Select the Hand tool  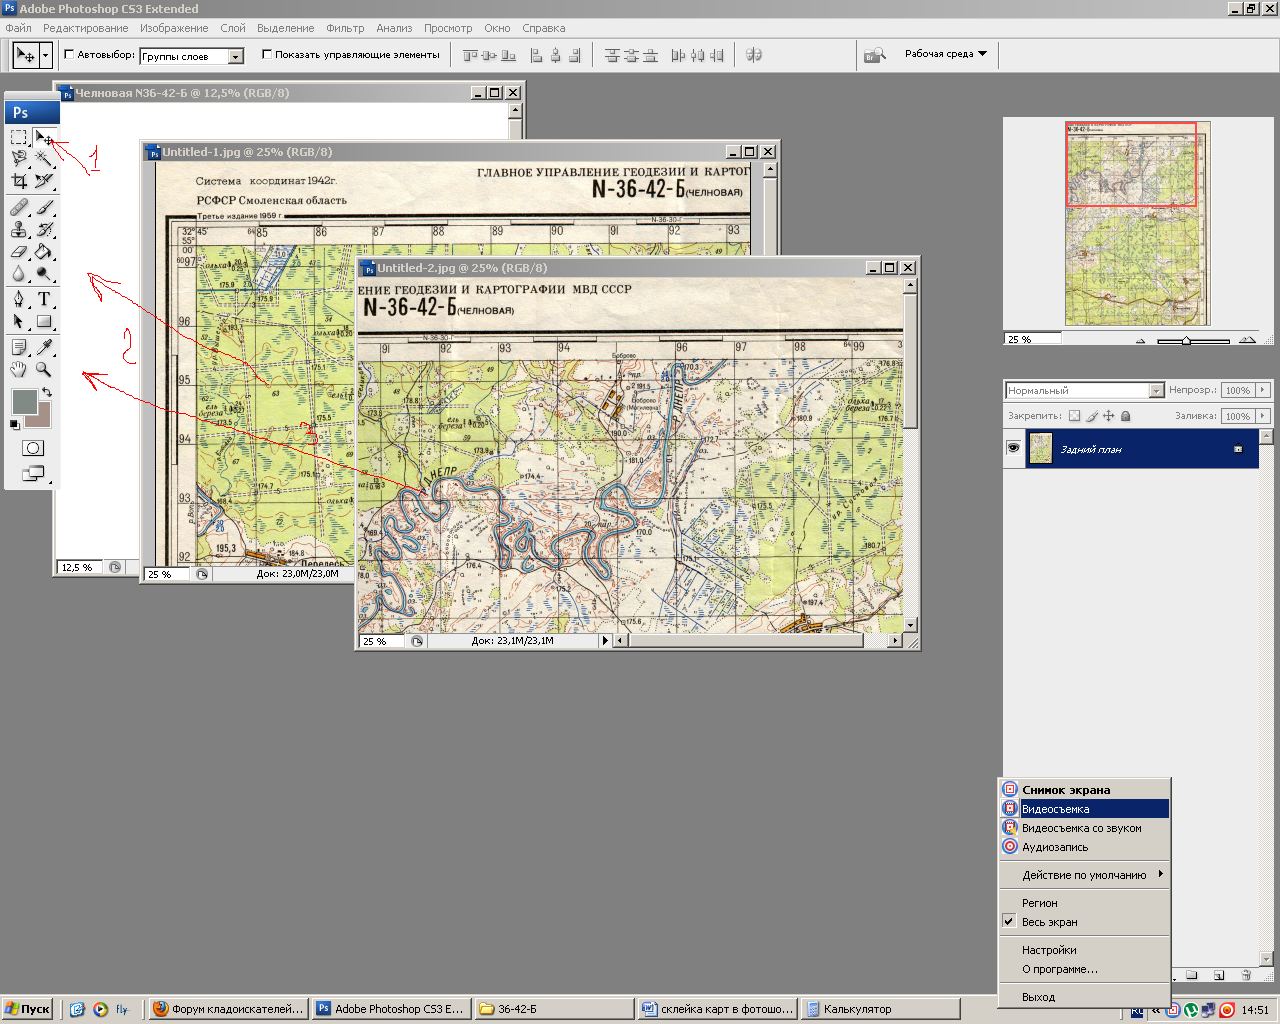[19, 370]
